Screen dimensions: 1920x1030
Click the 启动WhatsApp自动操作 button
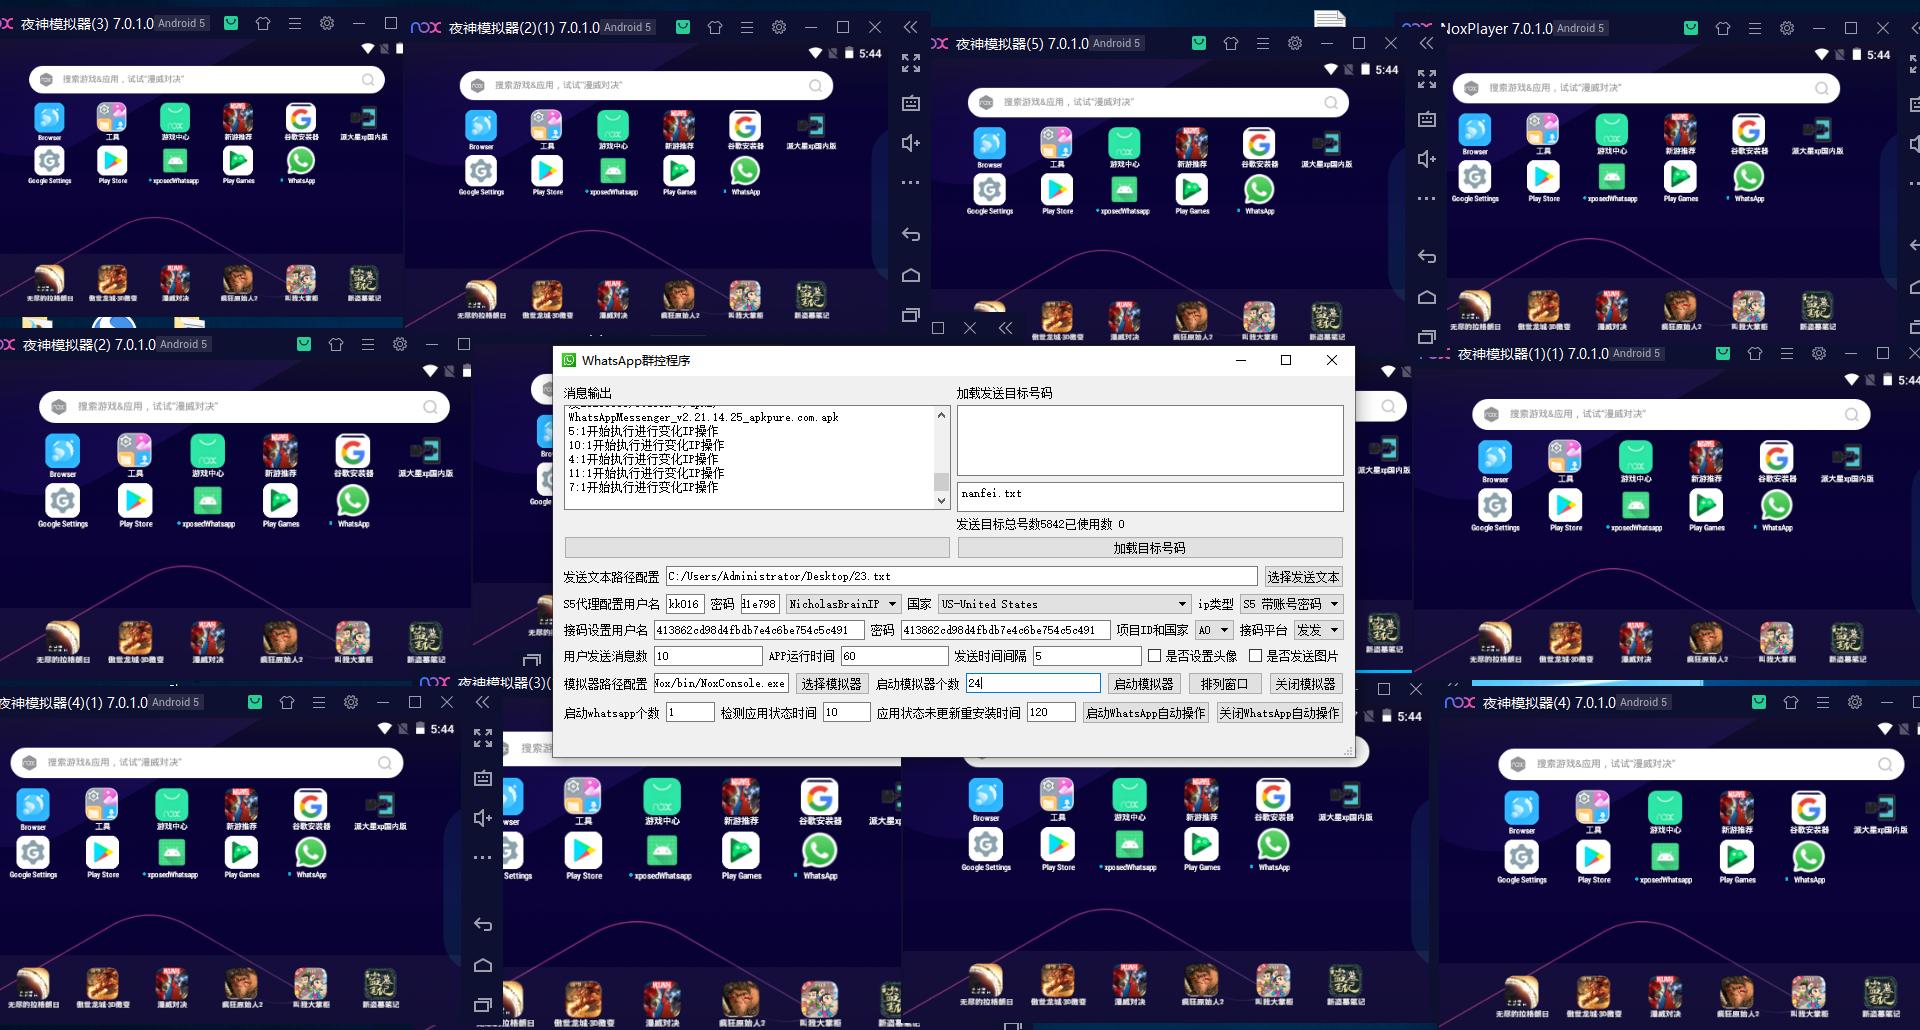(x=1146, y=713)
